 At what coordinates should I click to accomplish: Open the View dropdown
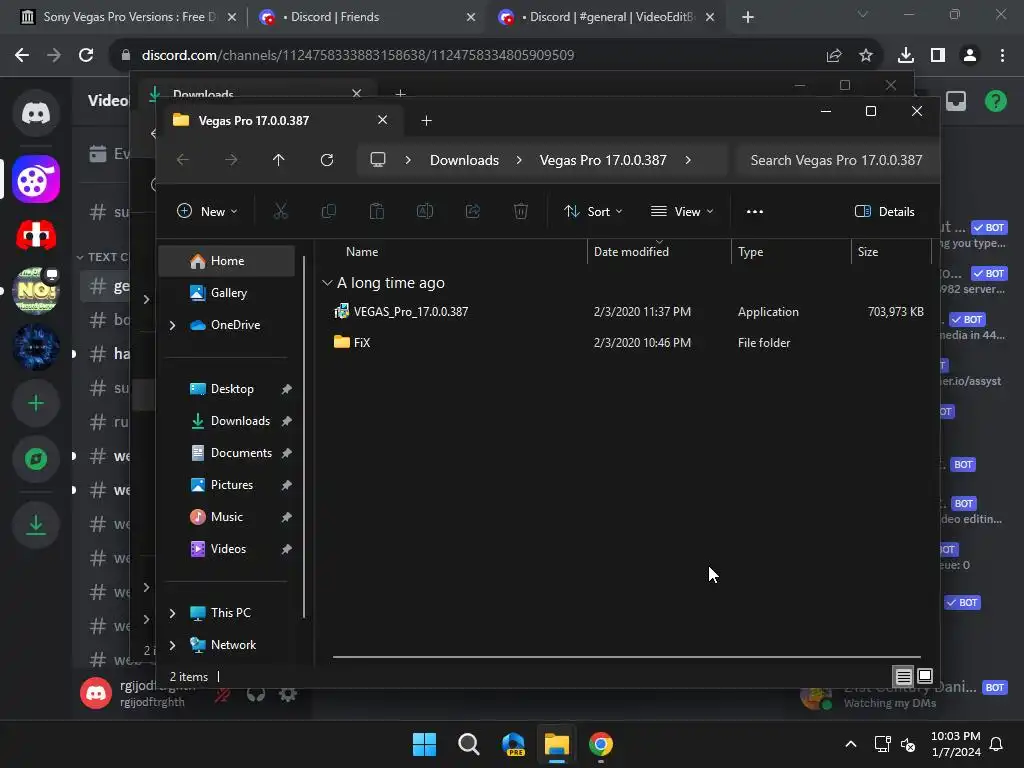(x=682, y=211)
